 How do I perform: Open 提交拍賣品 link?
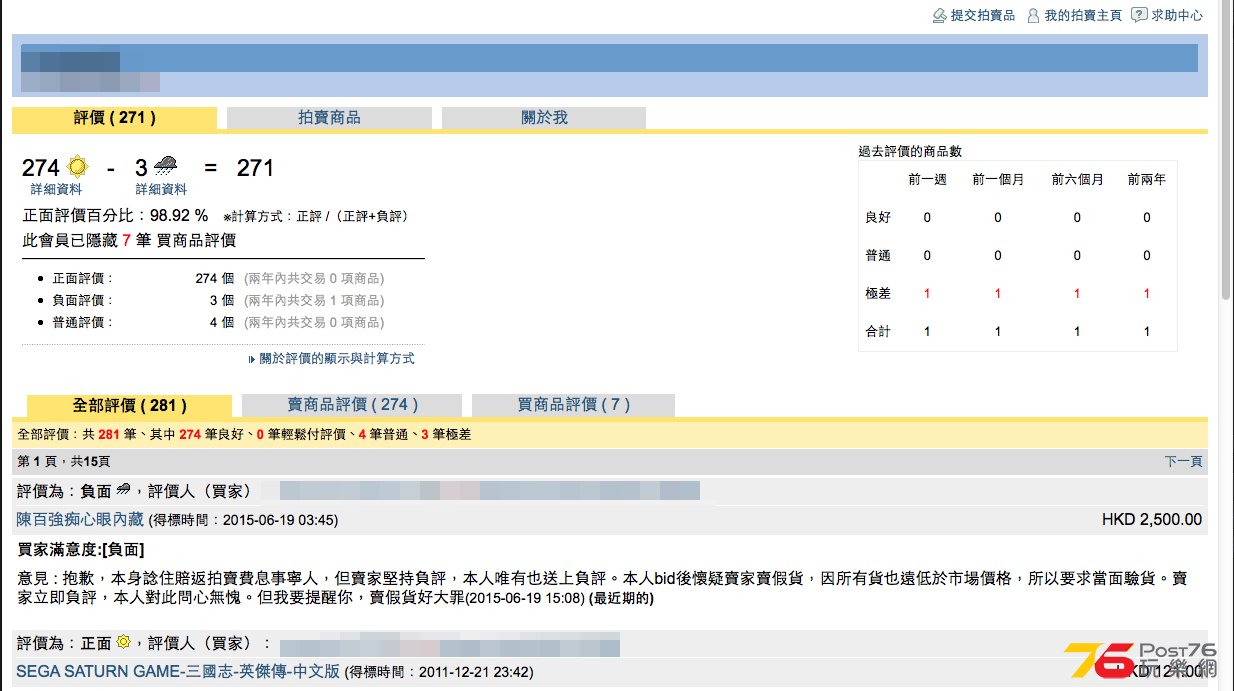click(982, 15)
